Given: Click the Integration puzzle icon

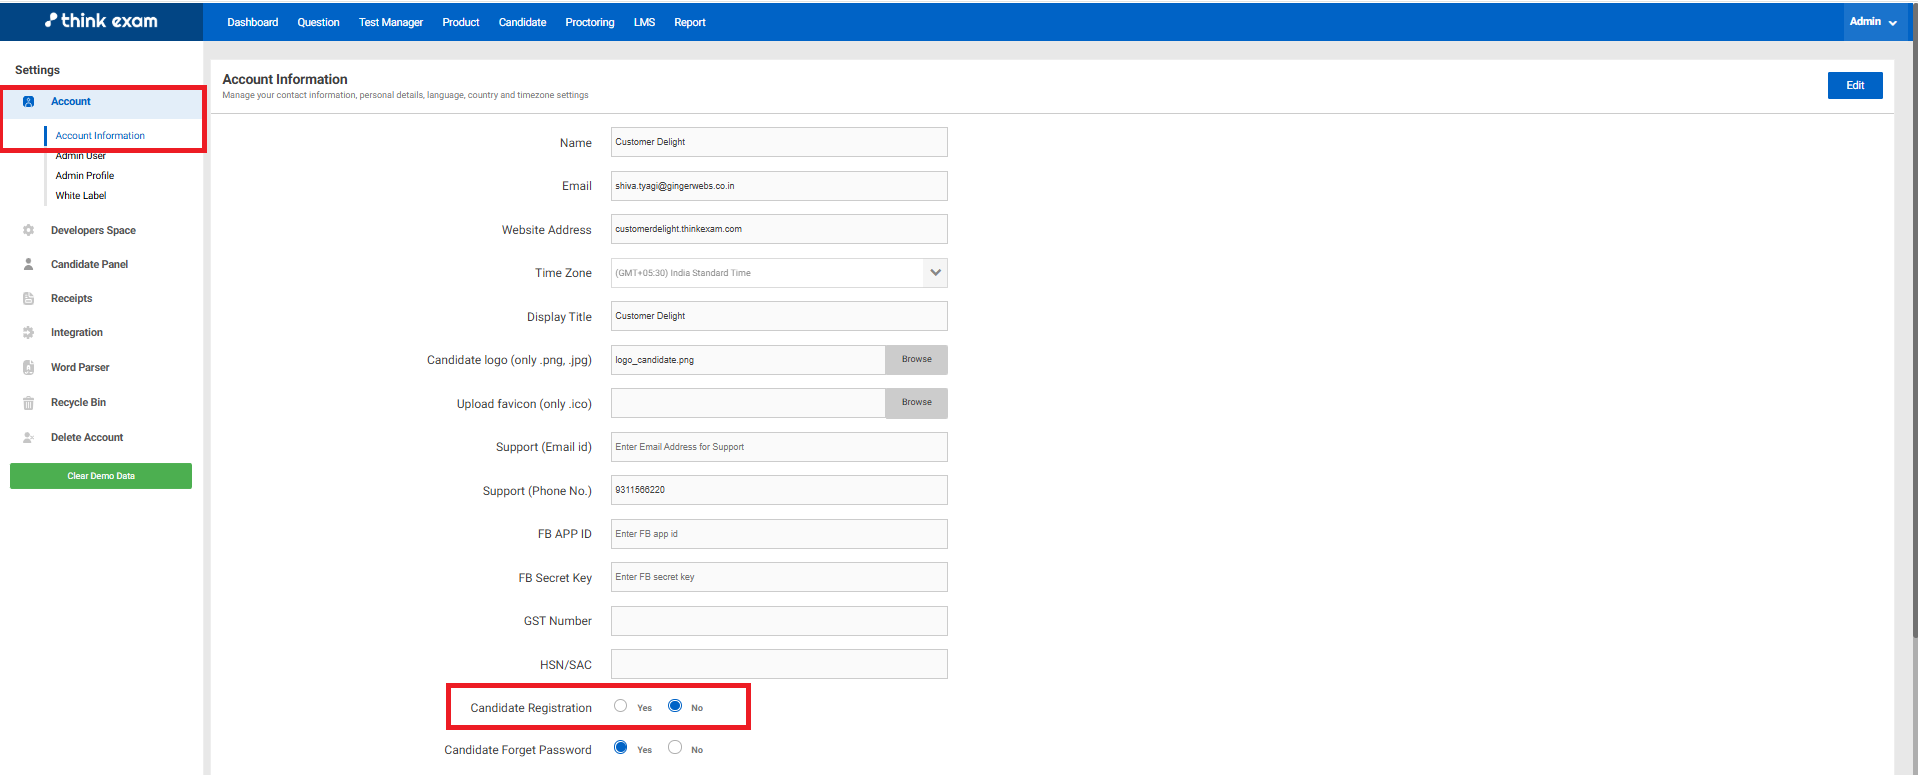Looking at the screenshot, I should point(28,333).
